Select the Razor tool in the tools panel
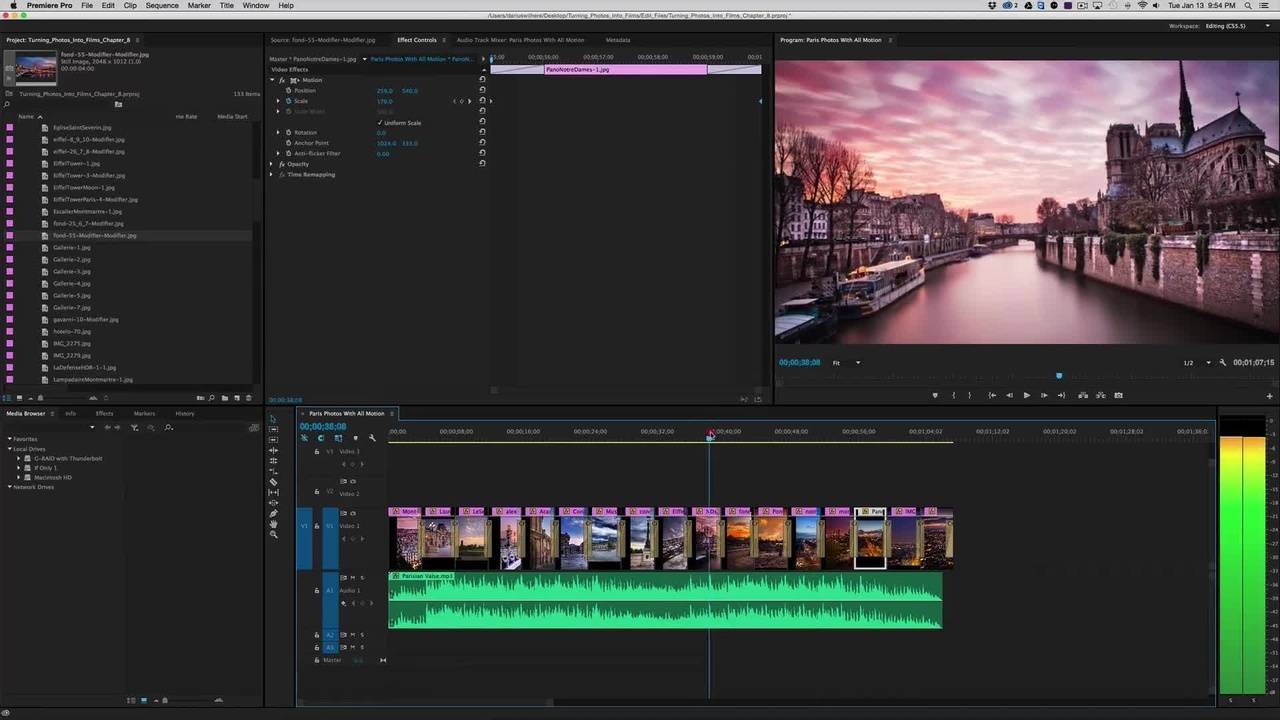 [273, 482]
